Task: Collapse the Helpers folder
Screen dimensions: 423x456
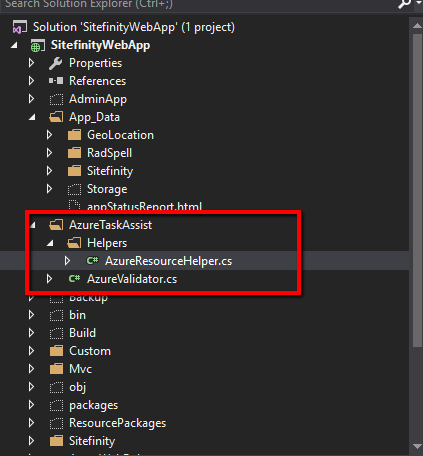Action: click(50, 243)
